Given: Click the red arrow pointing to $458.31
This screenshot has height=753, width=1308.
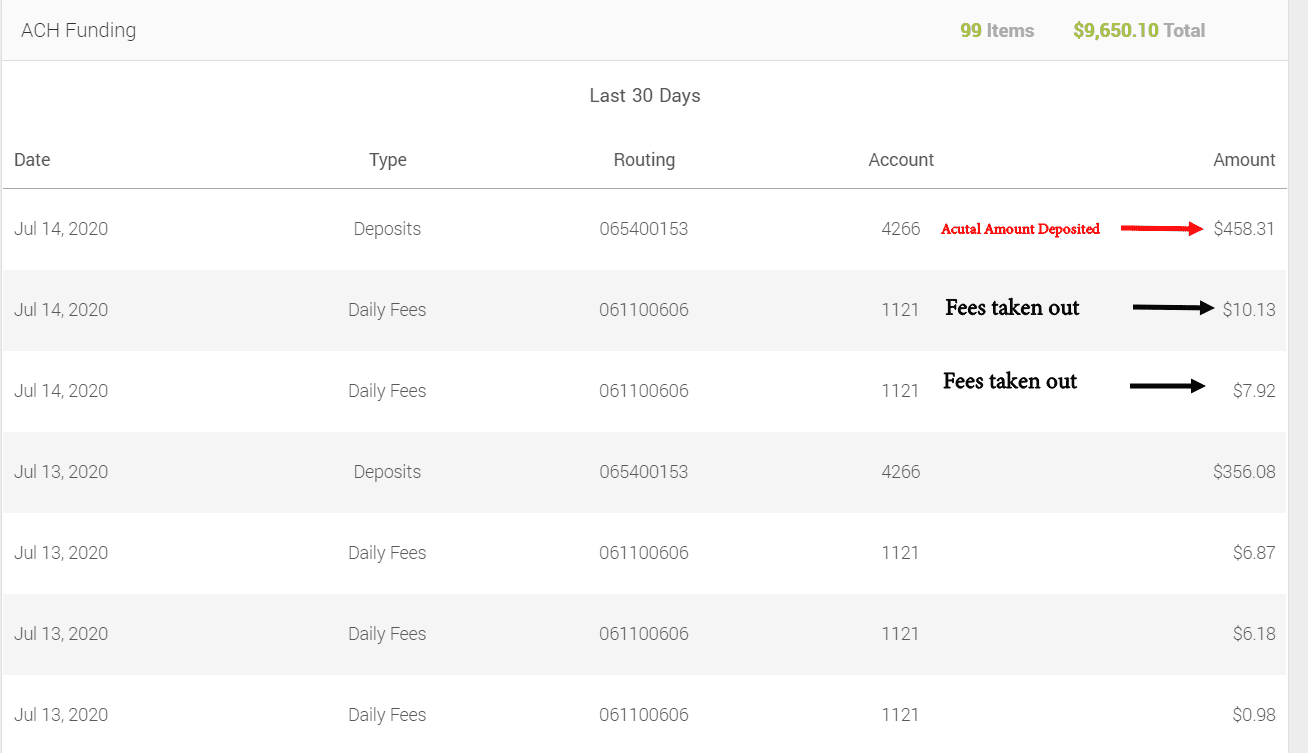Looking at the screenshot, I should (x=1161, y=228).
